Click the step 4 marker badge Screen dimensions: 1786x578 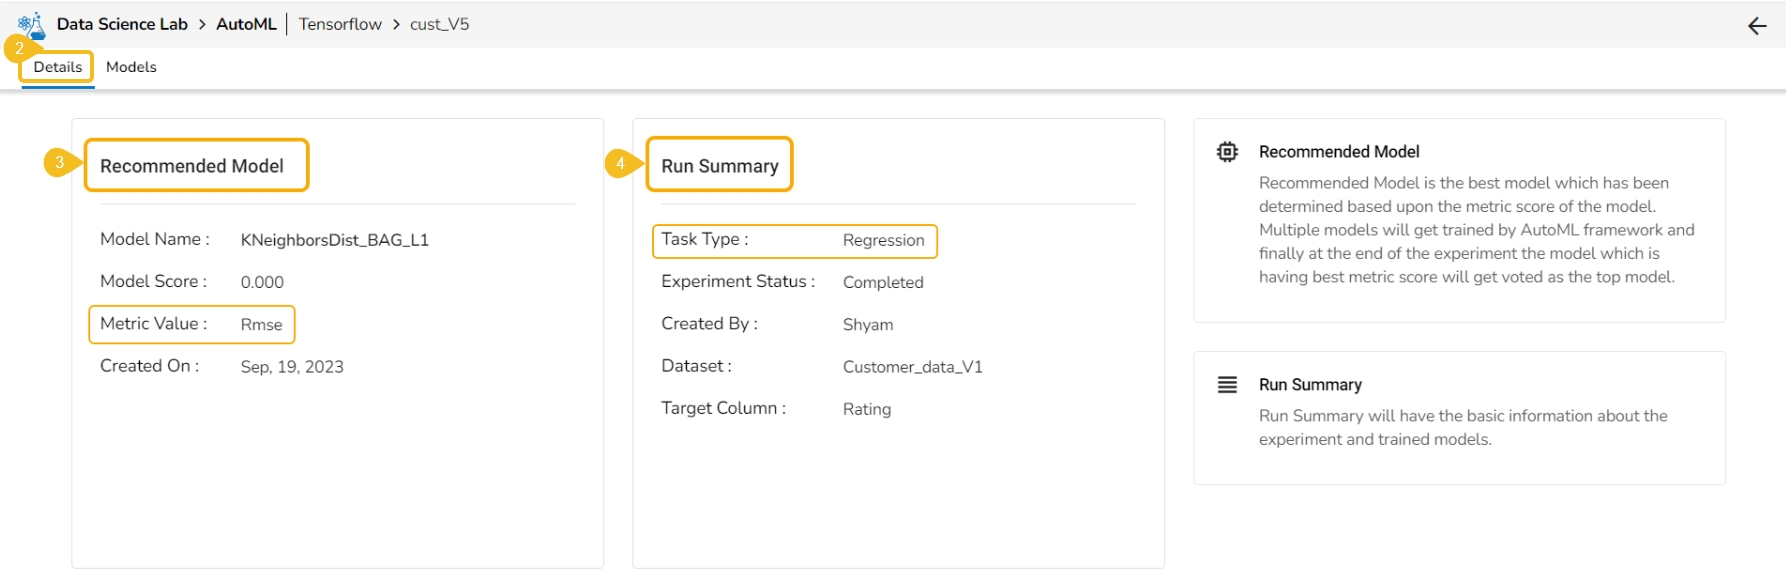click(x=620, y=163)
